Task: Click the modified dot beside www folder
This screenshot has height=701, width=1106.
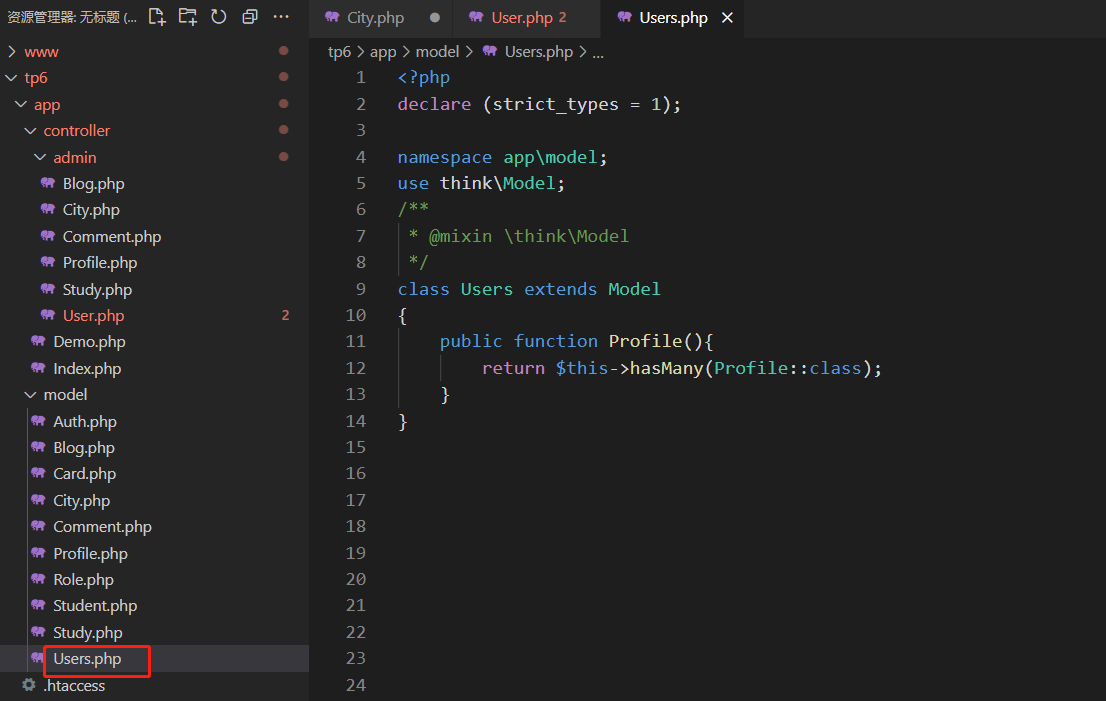Action: point(284,51)
